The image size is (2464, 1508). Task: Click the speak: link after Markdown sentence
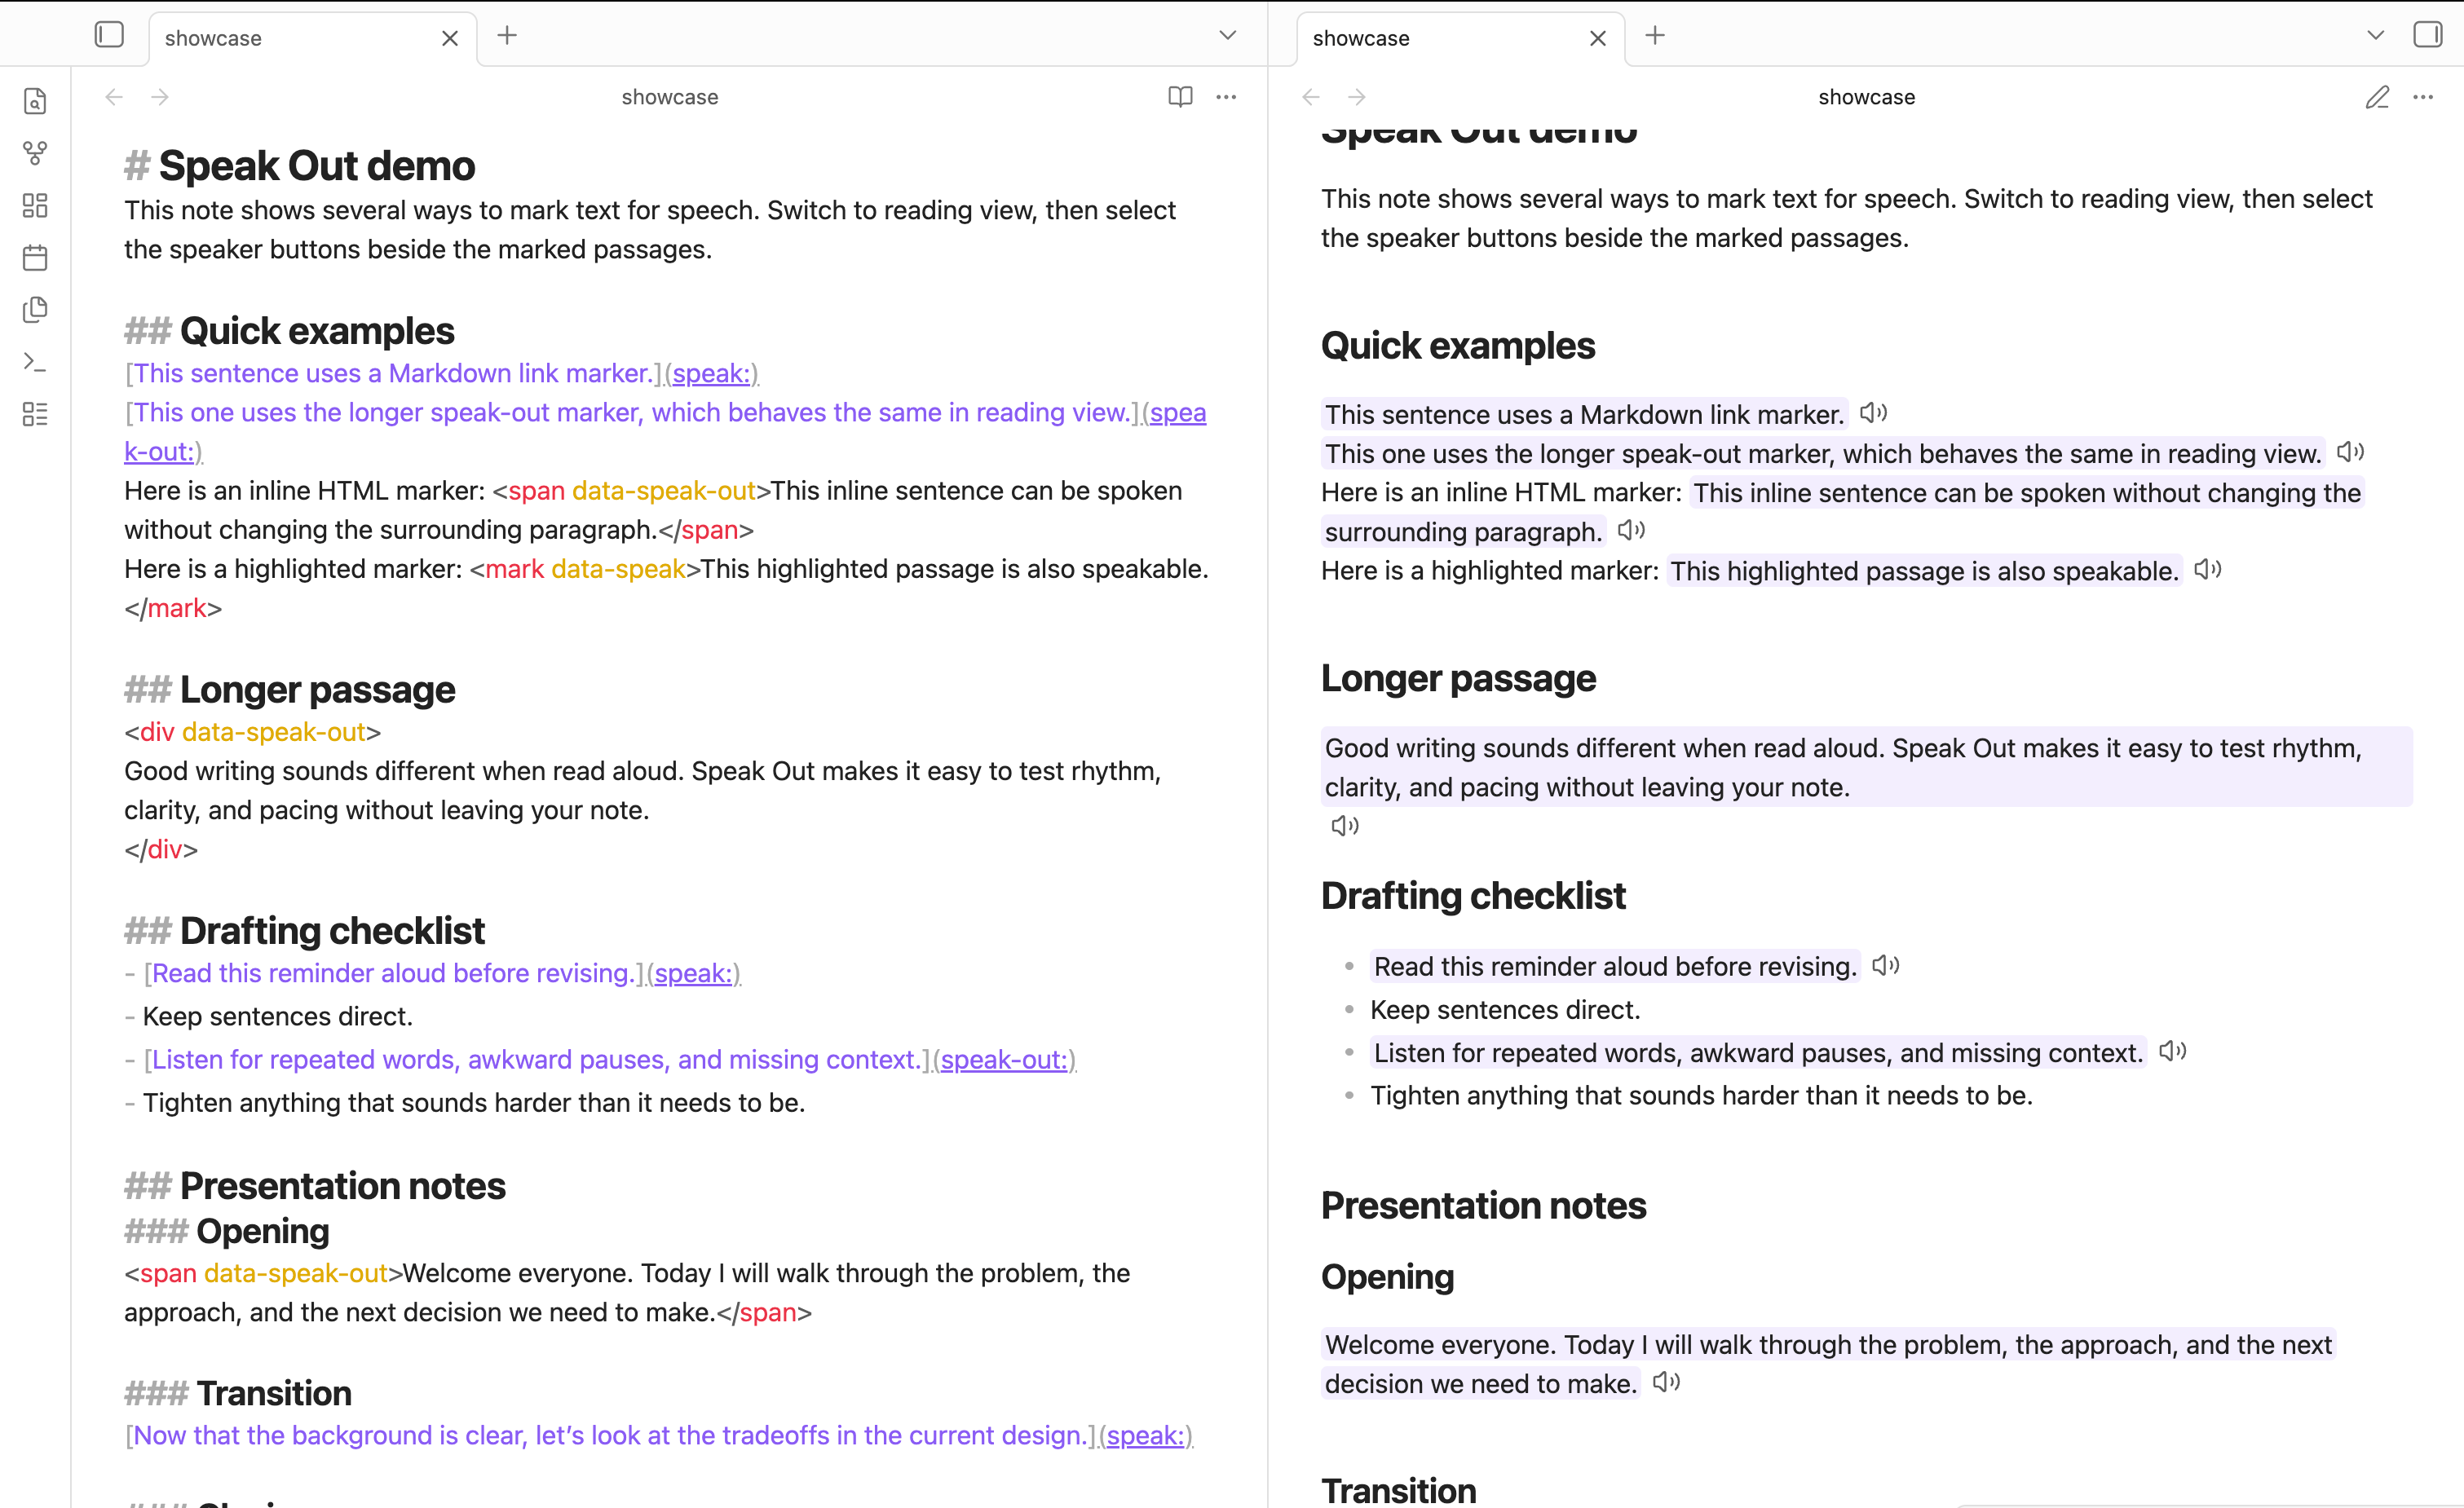tap(711, 373)
